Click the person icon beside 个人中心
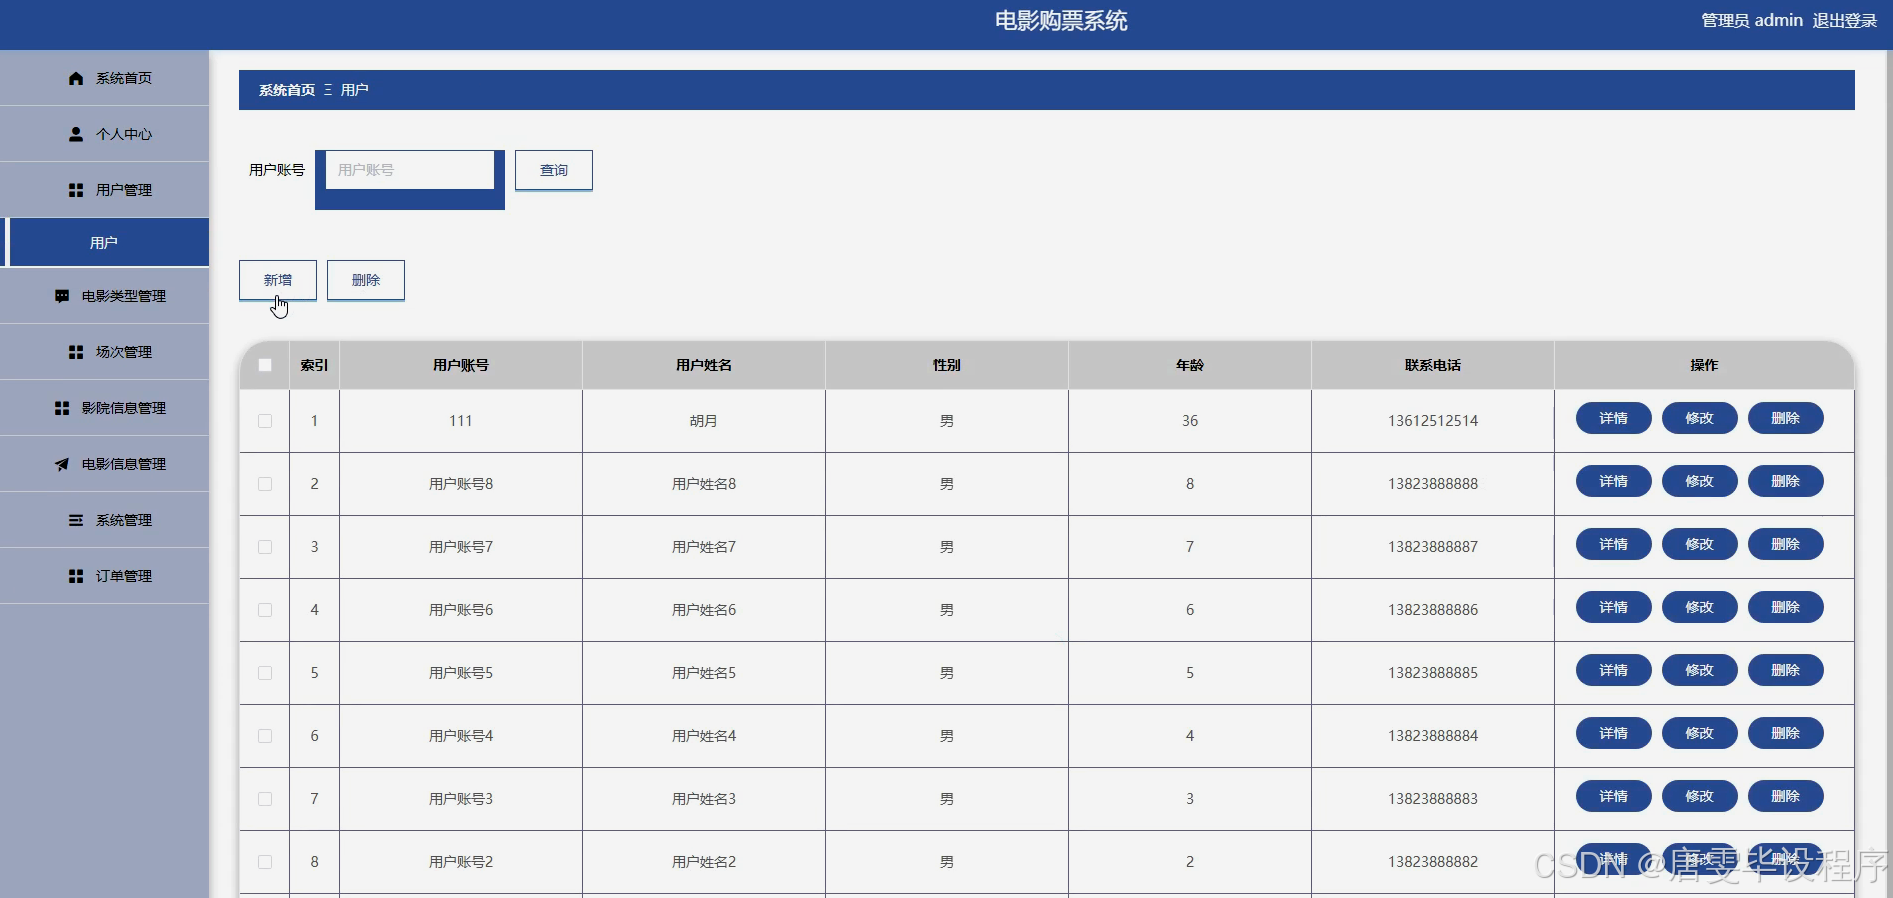 click(76, 134)
